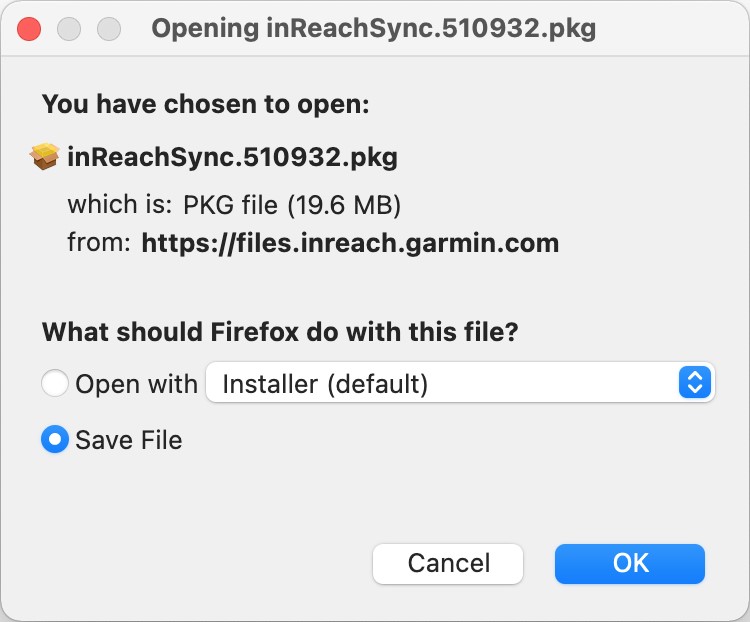Screen dimensions: 750x622
Task: Click the disabled minimize button in title bar
Action: click(x=68, y=28)
